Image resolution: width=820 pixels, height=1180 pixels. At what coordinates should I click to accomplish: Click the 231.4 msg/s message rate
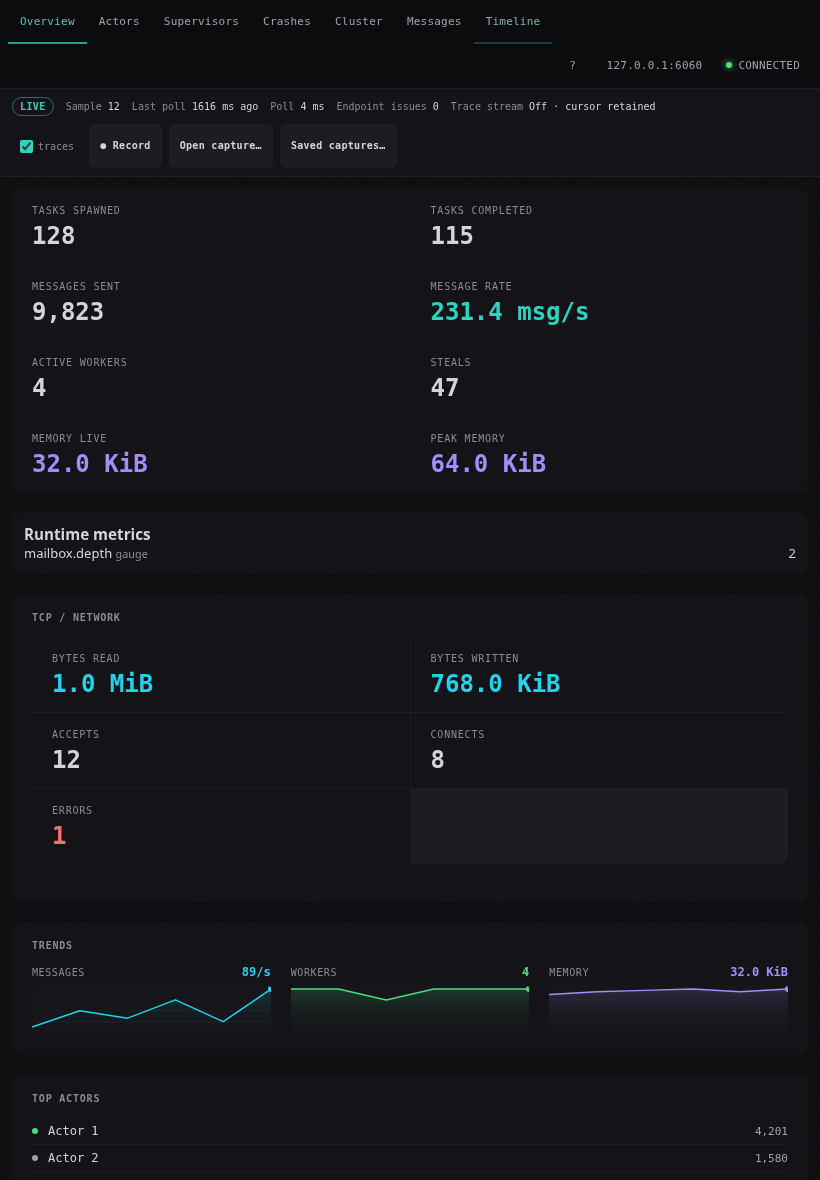click(509, 312)
